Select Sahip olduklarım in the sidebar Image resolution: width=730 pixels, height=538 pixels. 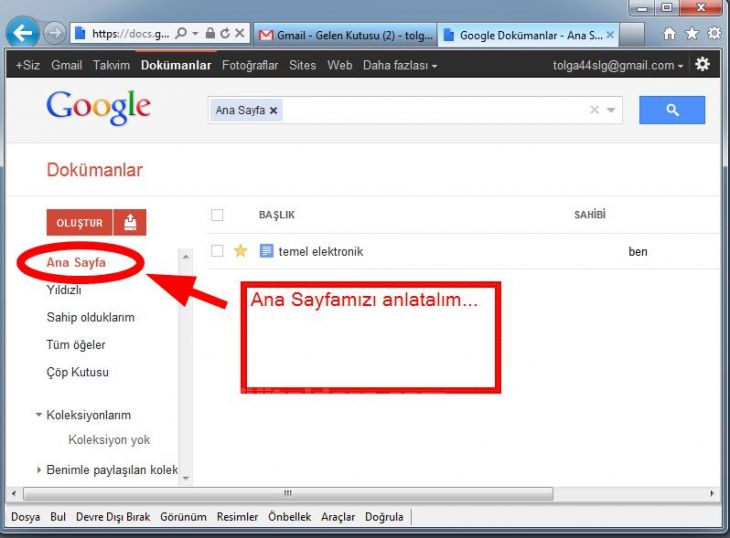point(90,317)
